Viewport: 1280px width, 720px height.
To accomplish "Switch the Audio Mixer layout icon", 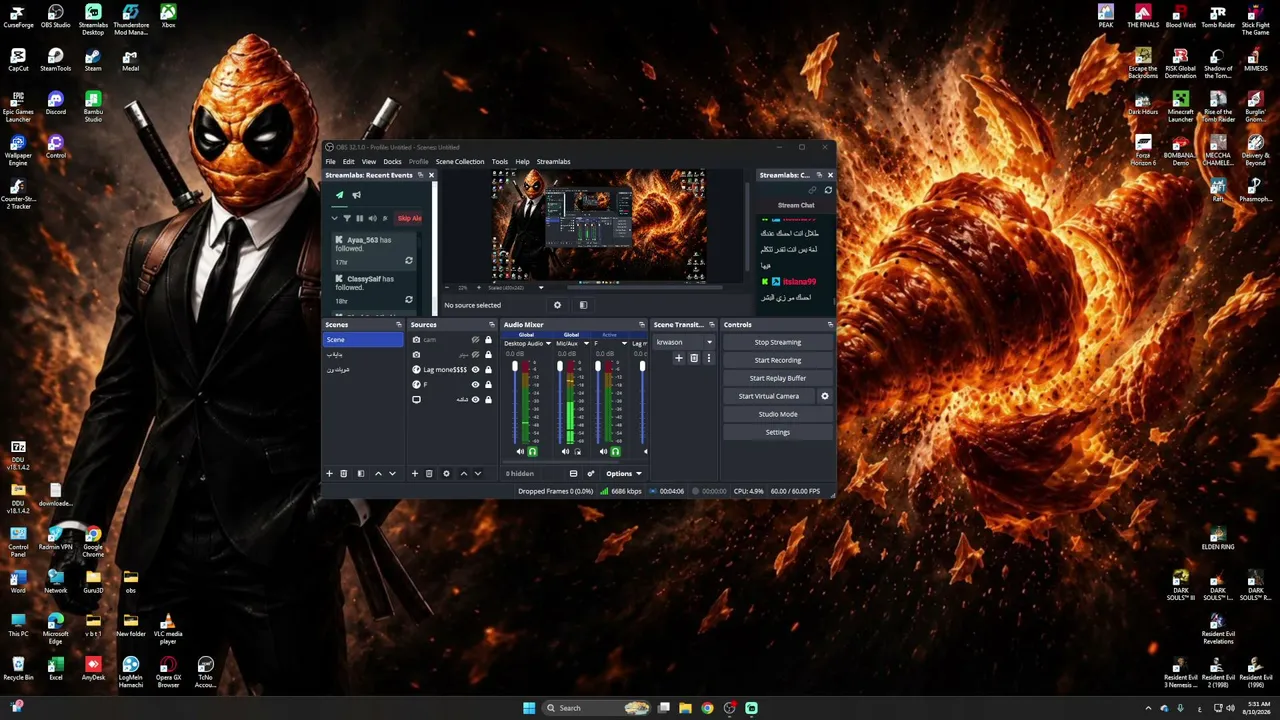I will [573, 473].
